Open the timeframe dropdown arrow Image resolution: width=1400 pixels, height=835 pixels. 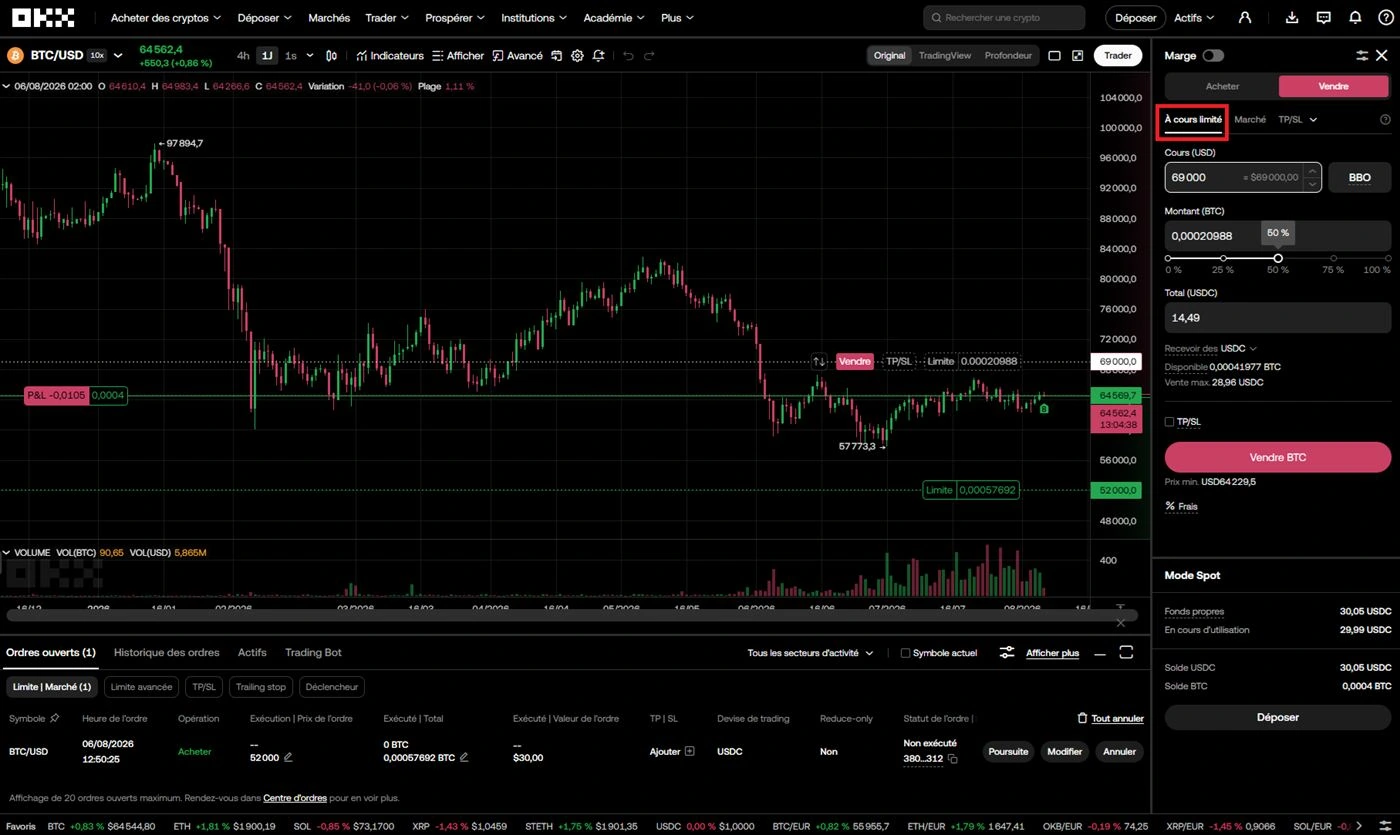click(310, 56)
